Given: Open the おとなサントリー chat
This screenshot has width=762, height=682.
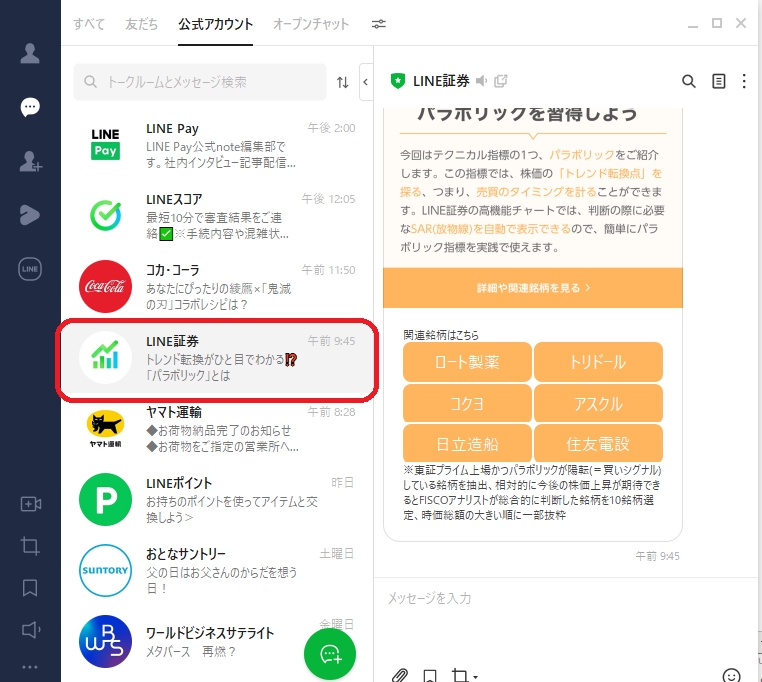Looking at the screenshot, I should point(217,571).
